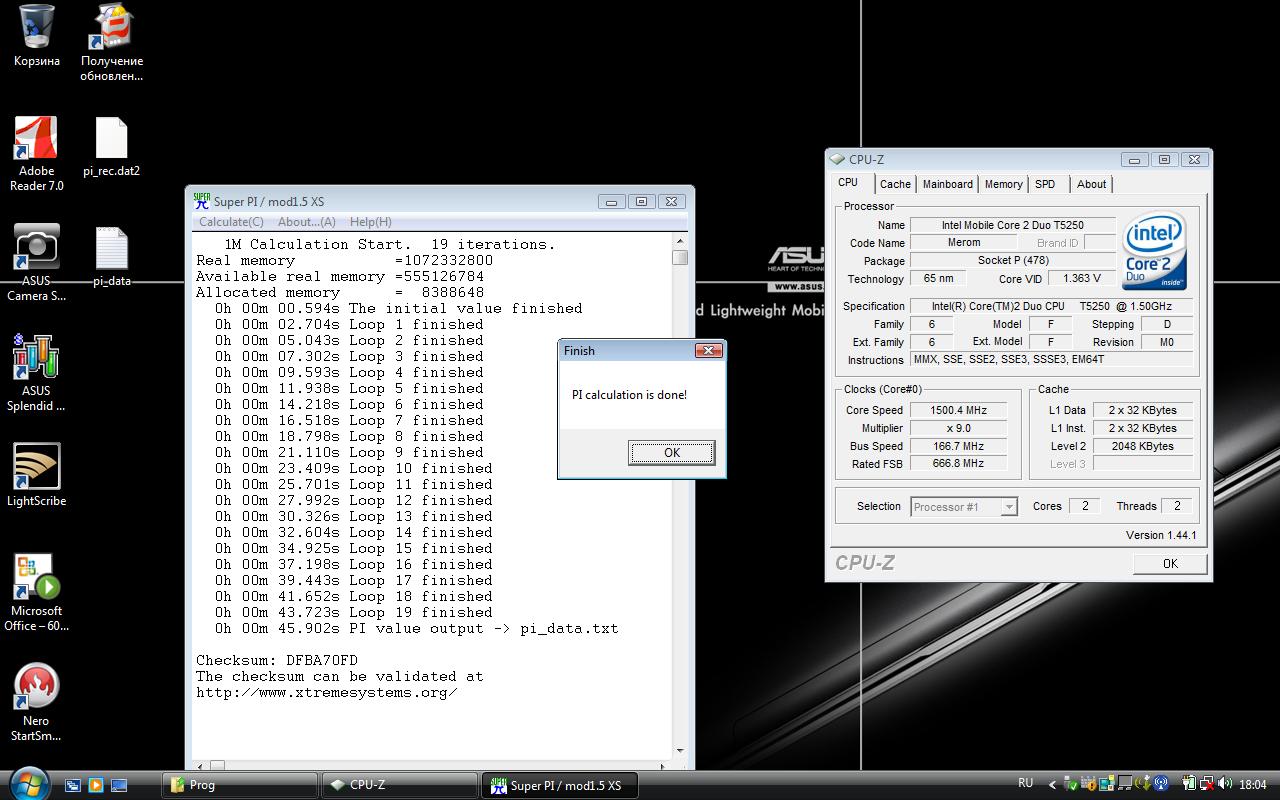Click the Threads value in CPU-Z

point(1177,506)
